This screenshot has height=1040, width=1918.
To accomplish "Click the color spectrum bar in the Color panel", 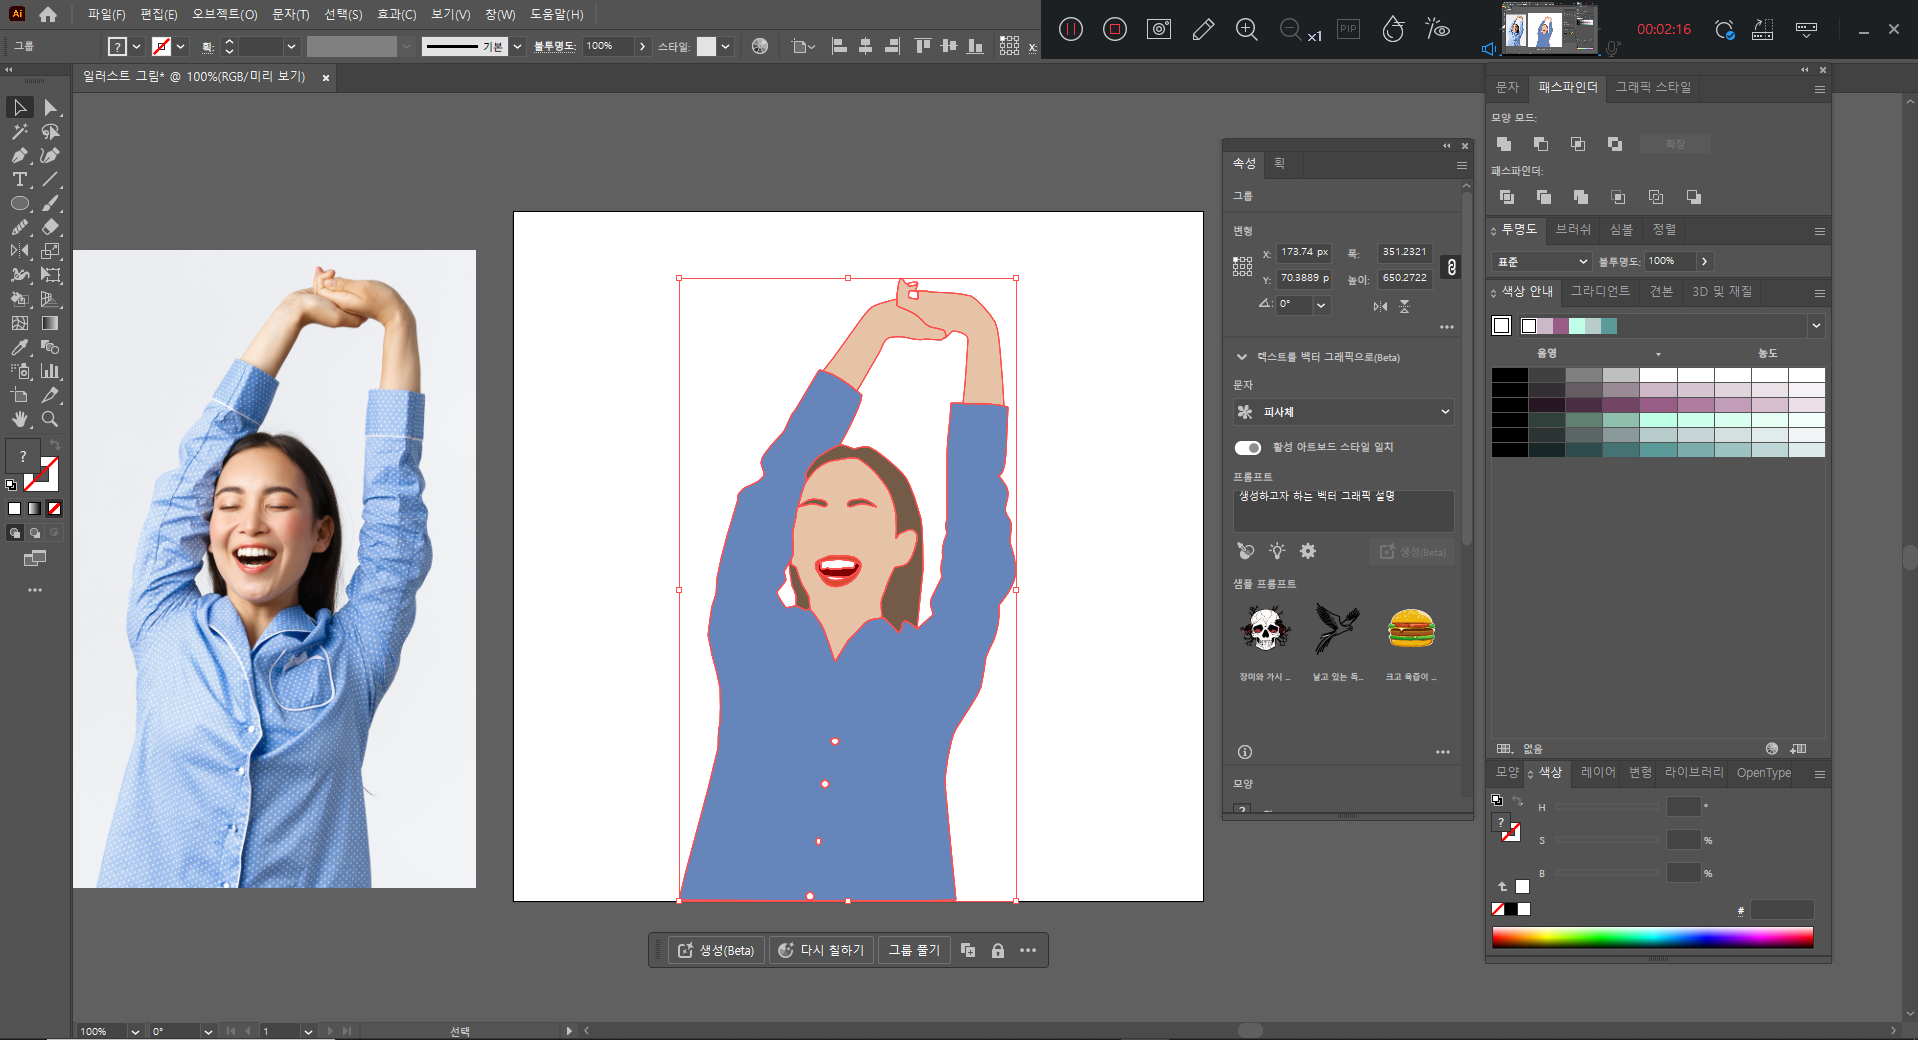I will [x=1652, y=937].
